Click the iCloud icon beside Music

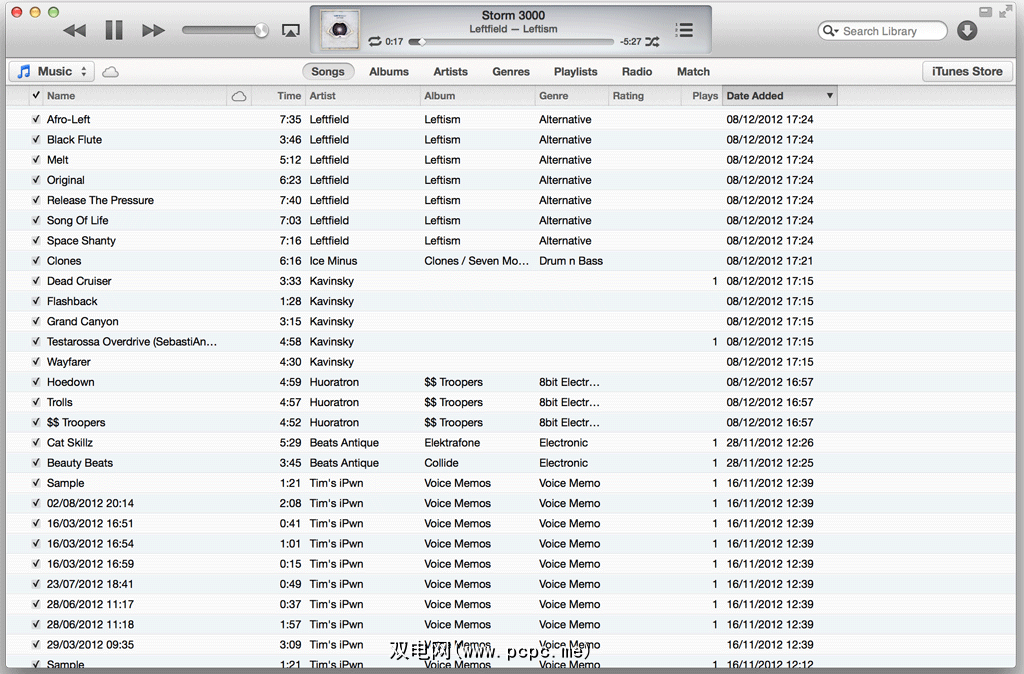pyautogui.click(x=111, y=72)
